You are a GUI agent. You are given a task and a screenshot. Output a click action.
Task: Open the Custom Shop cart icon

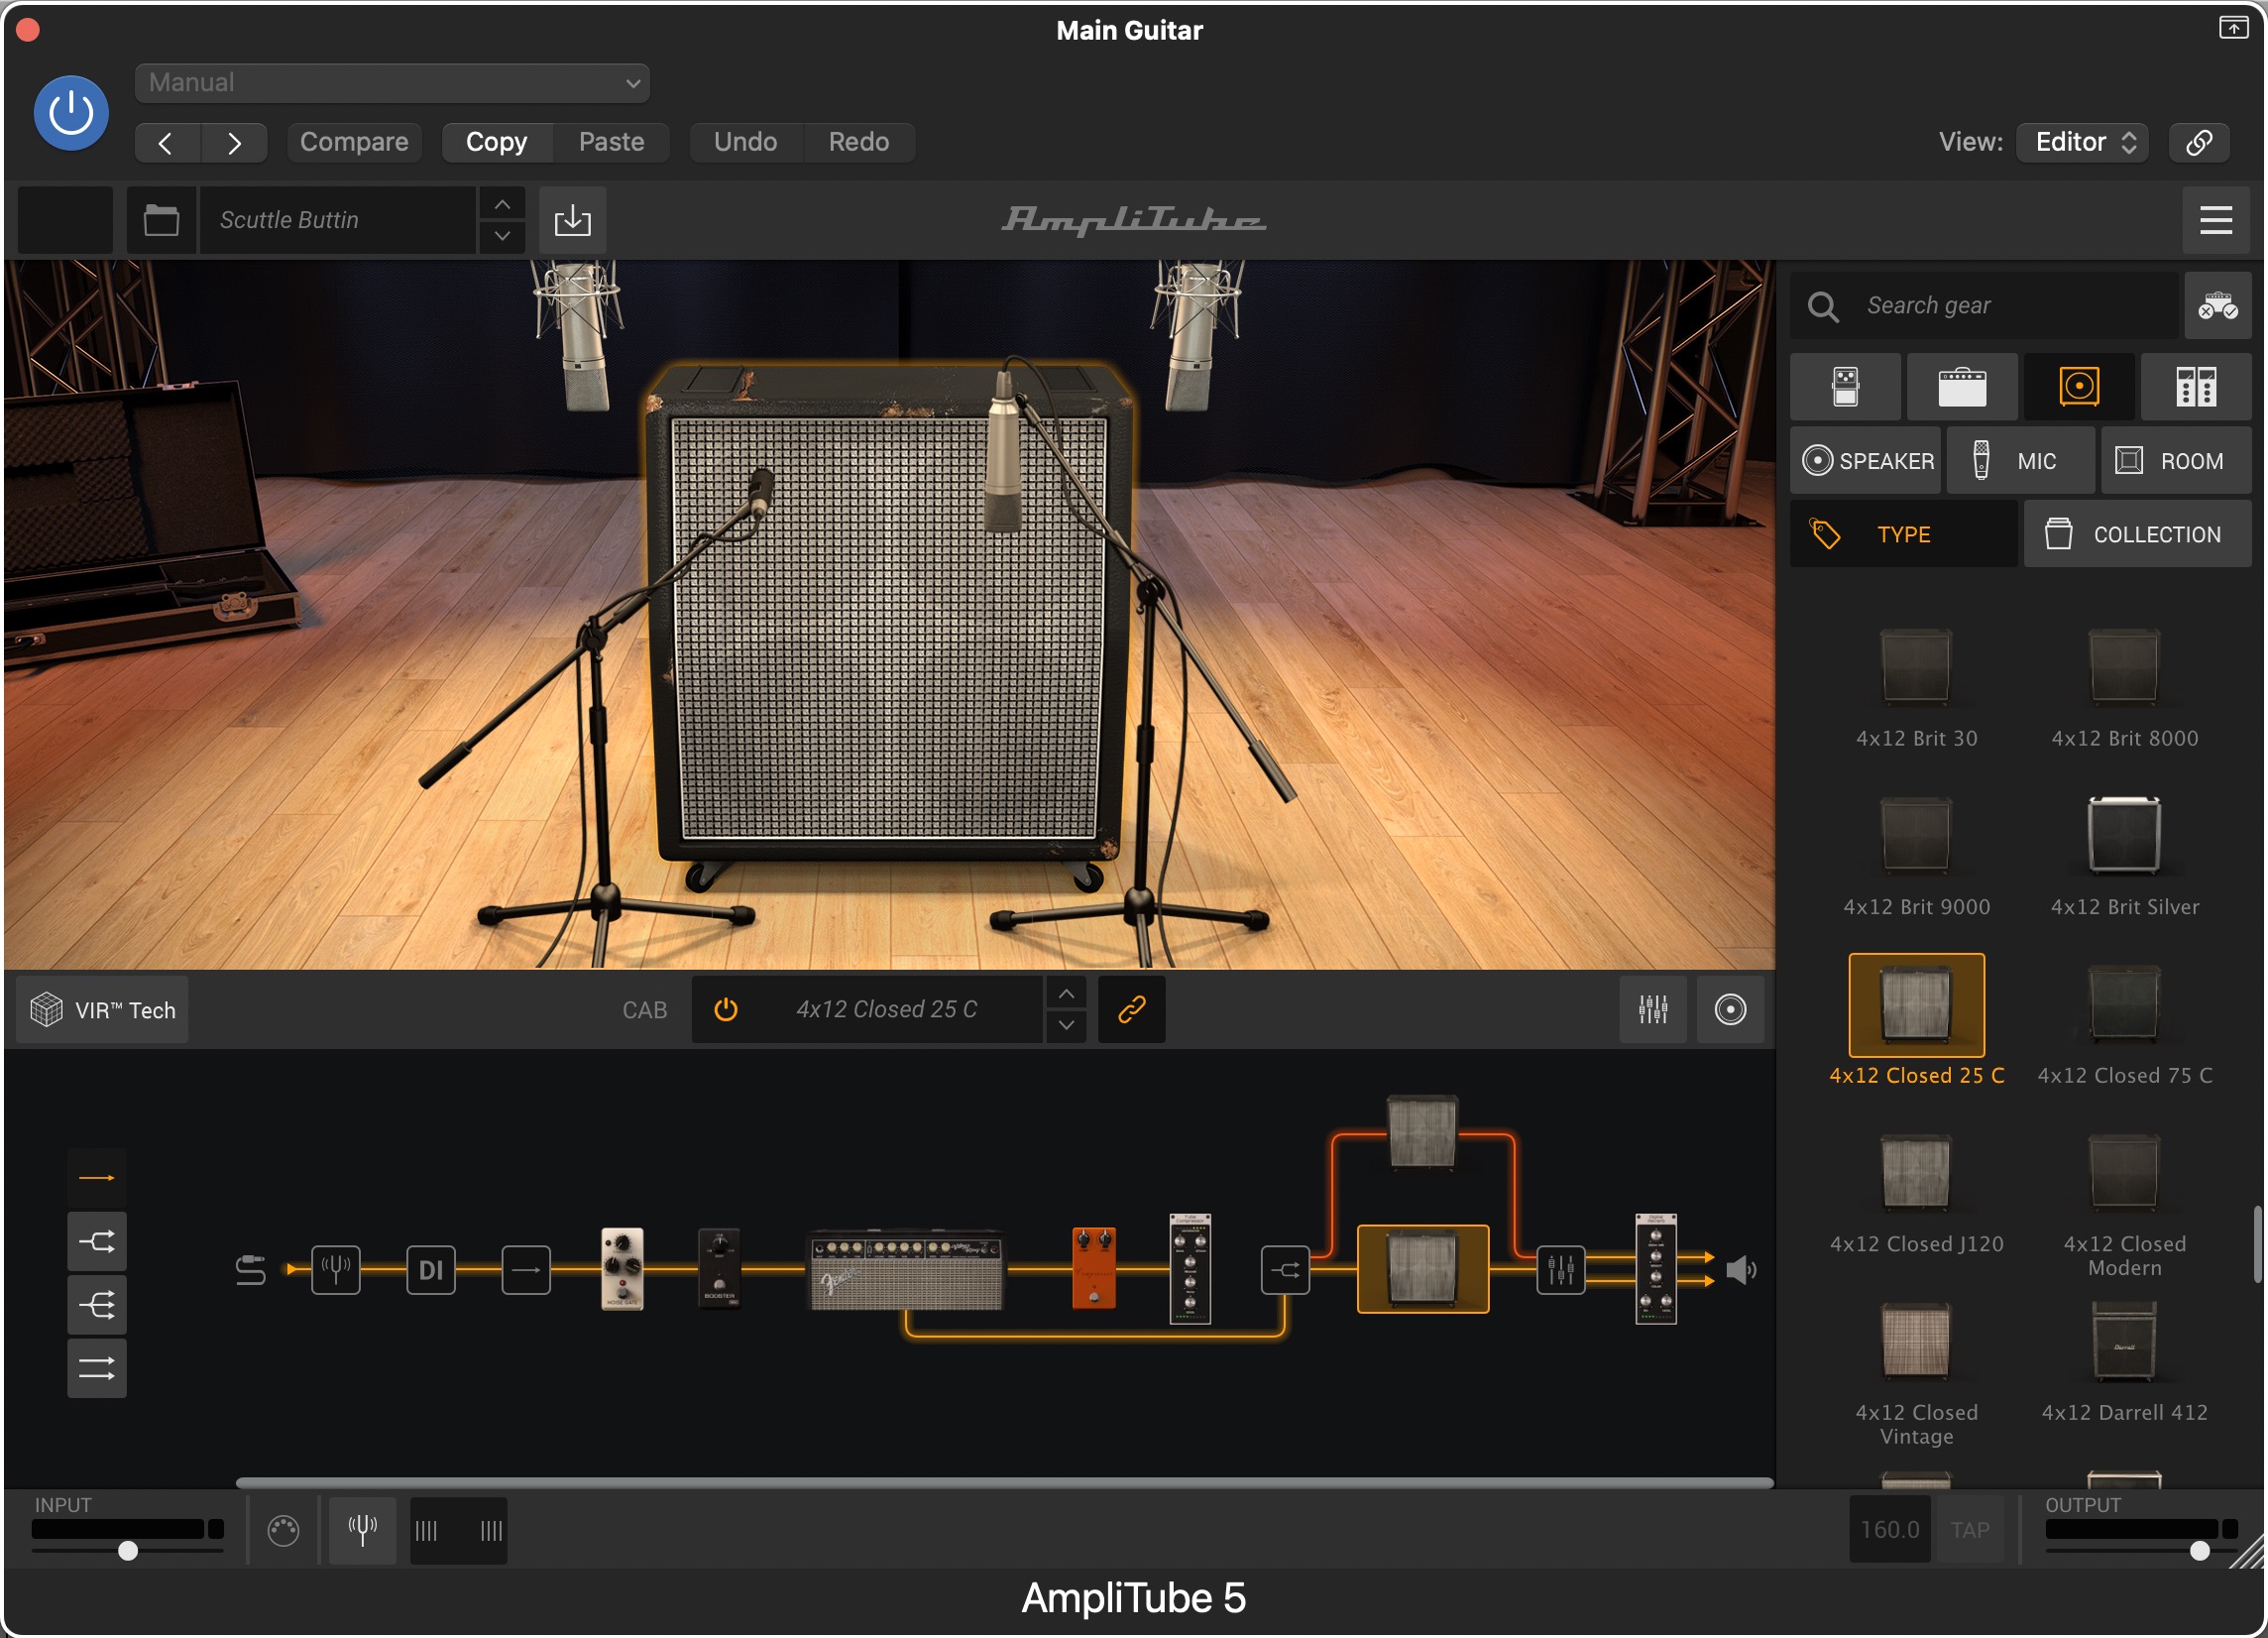click(2217, 306)
